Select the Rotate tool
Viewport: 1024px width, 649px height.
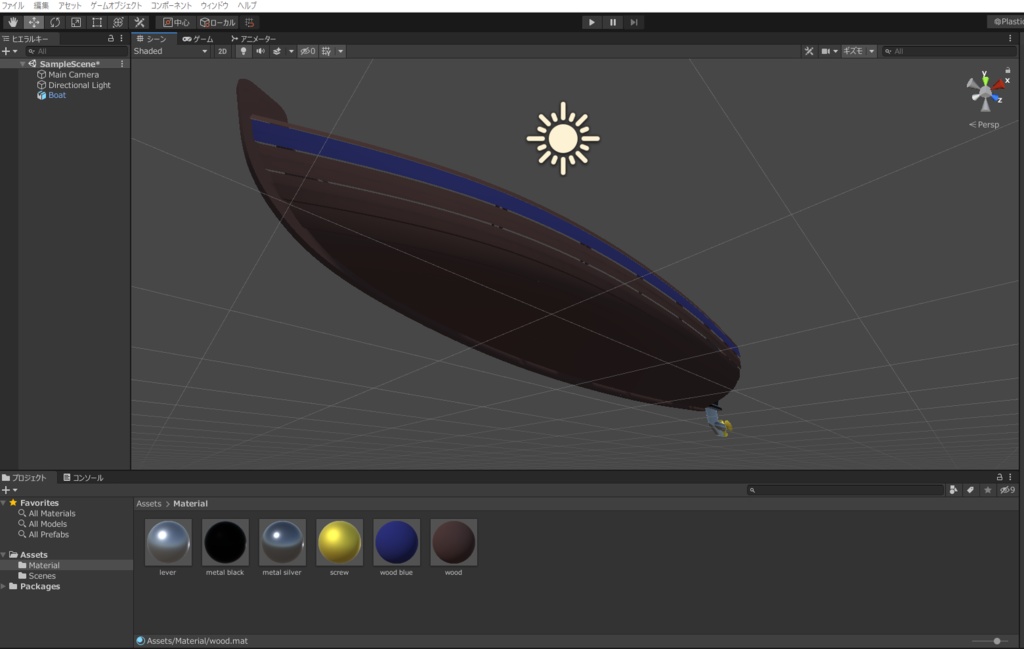[55, 22]
